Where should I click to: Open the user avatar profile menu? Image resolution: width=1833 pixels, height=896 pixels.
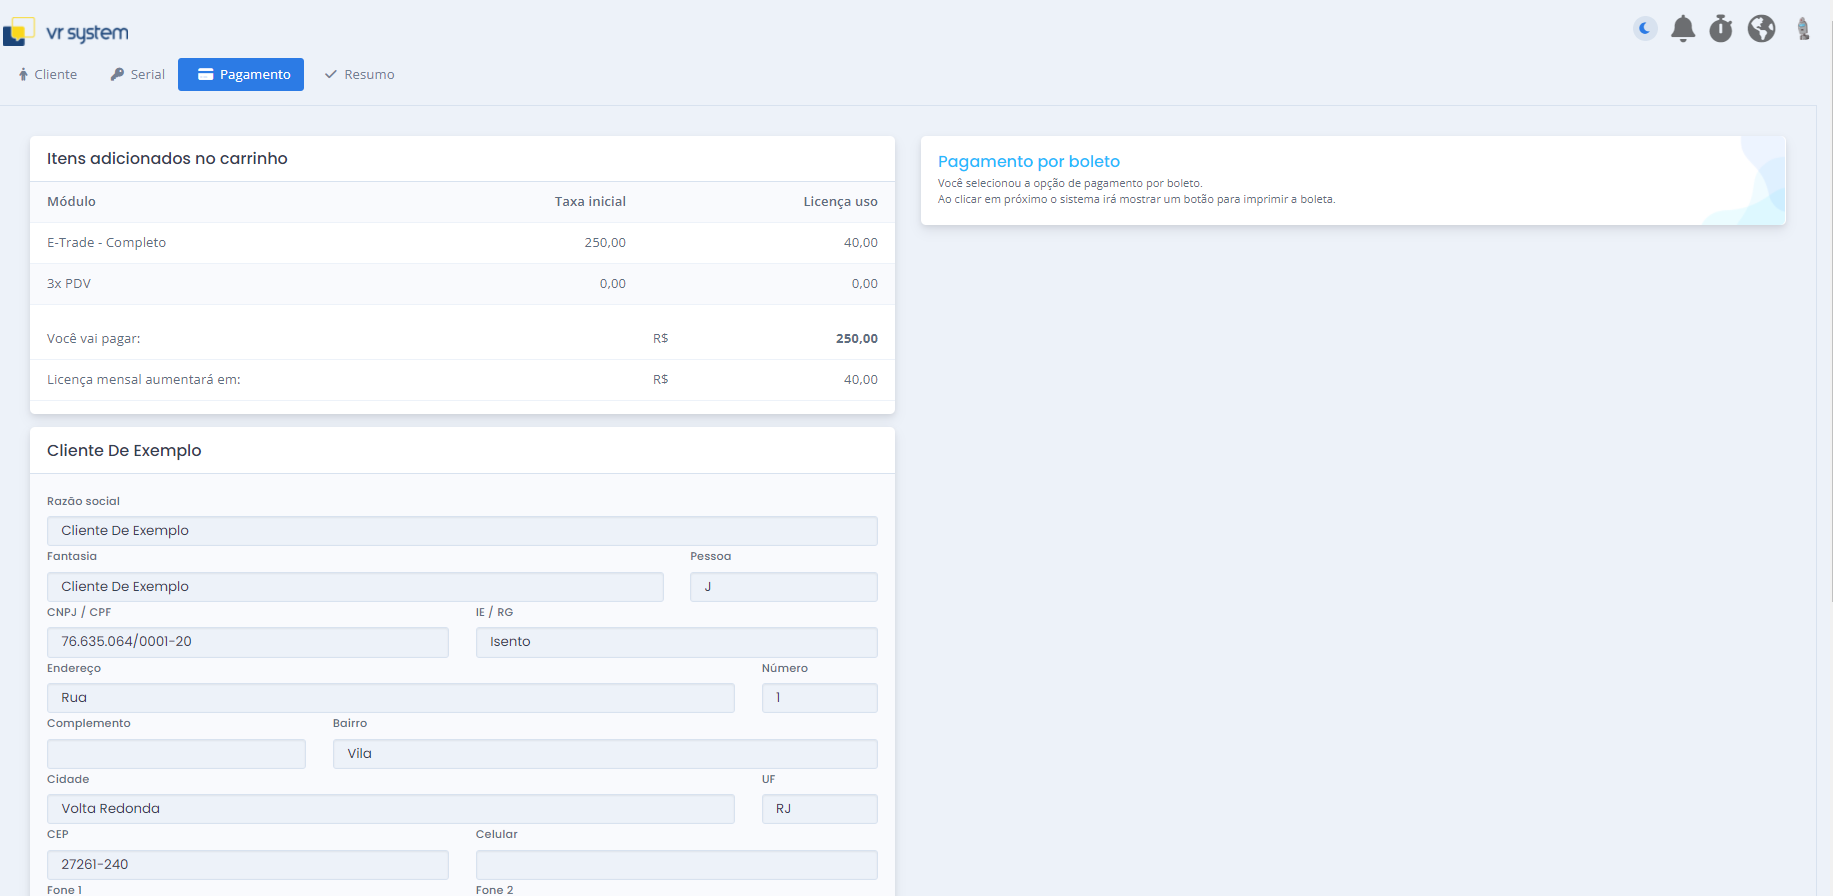coord(1803,29)
